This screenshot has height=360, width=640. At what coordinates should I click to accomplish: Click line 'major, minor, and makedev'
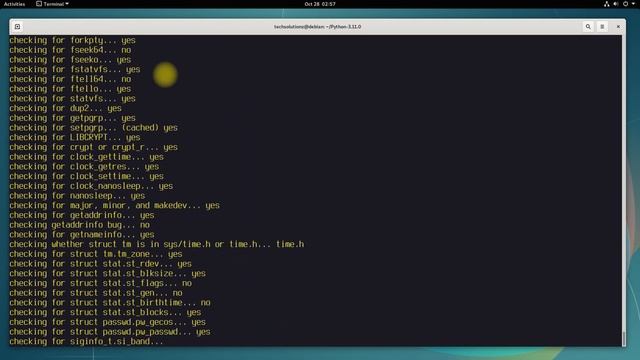pyautogui.click(x=115, y=206)
